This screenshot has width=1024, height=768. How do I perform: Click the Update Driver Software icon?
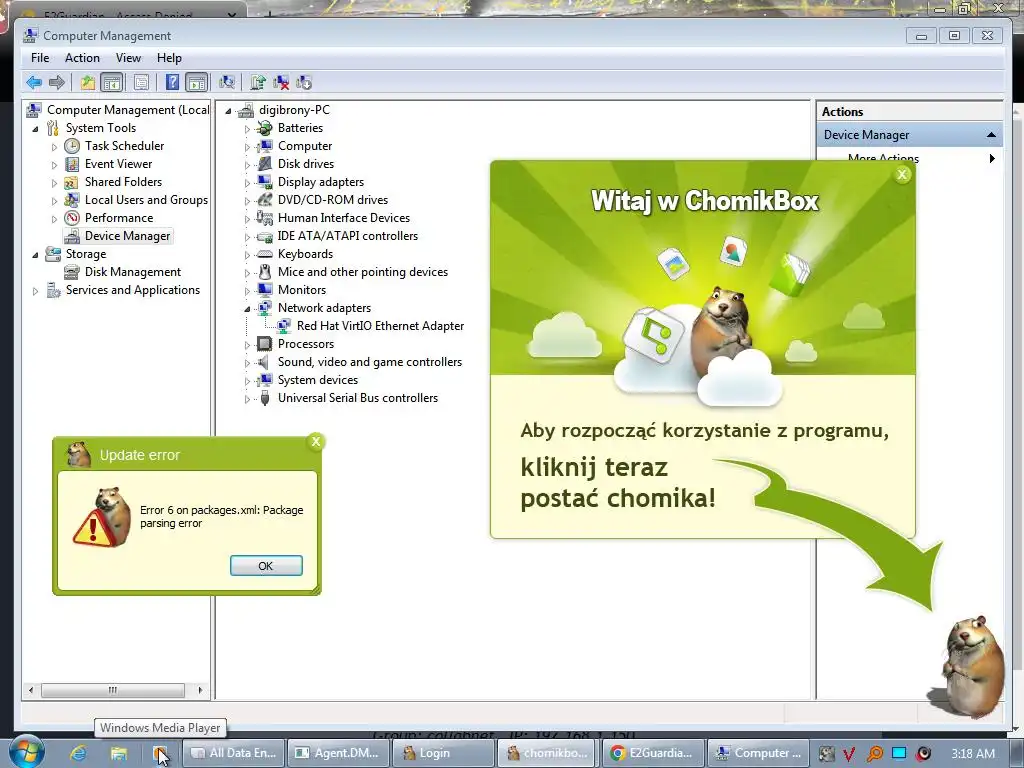[x=258, y=82]
